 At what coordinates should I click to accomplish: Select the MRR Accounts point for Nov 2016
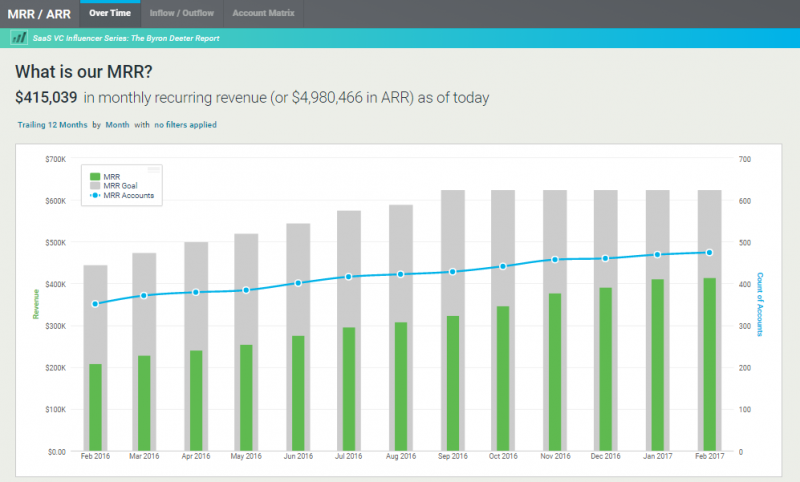(555, 259)
